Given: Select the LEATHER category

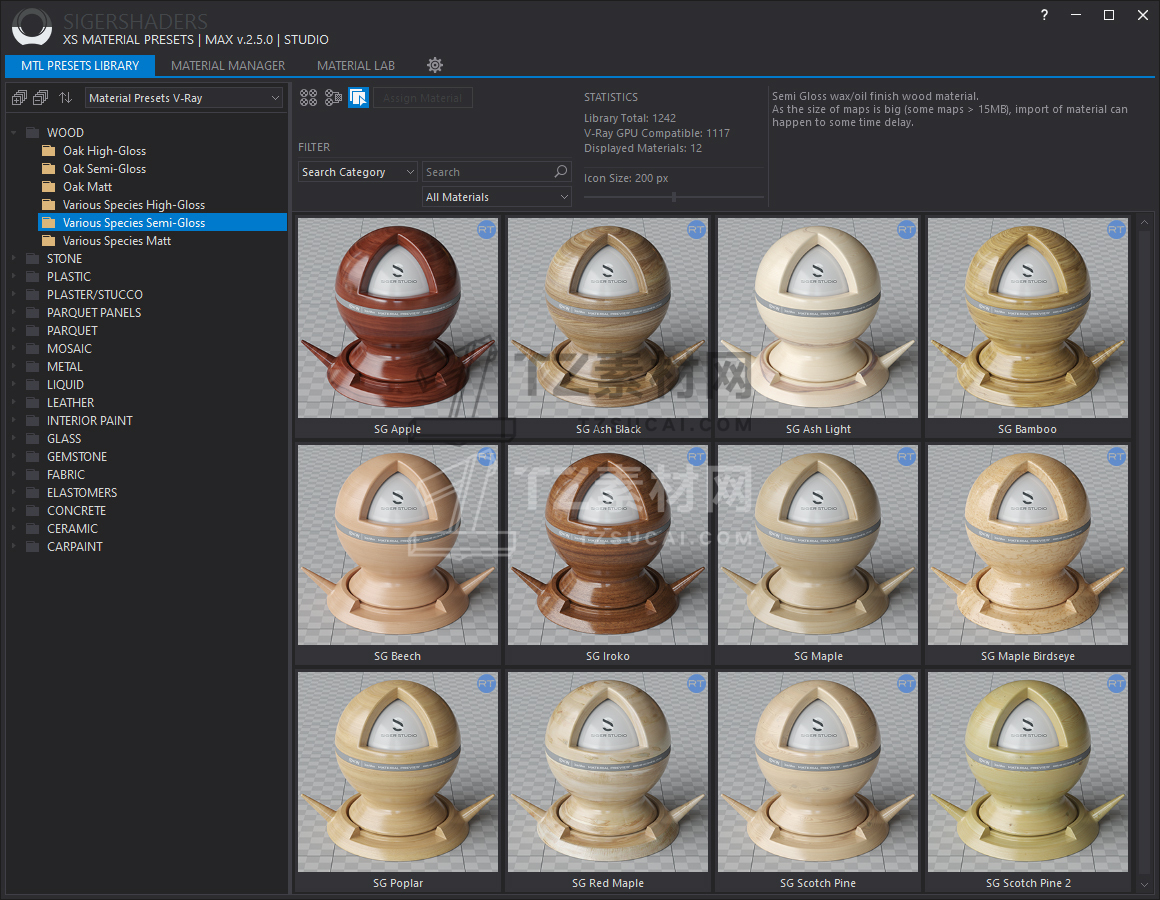Looking at the screenshot, I should [70, 402].
